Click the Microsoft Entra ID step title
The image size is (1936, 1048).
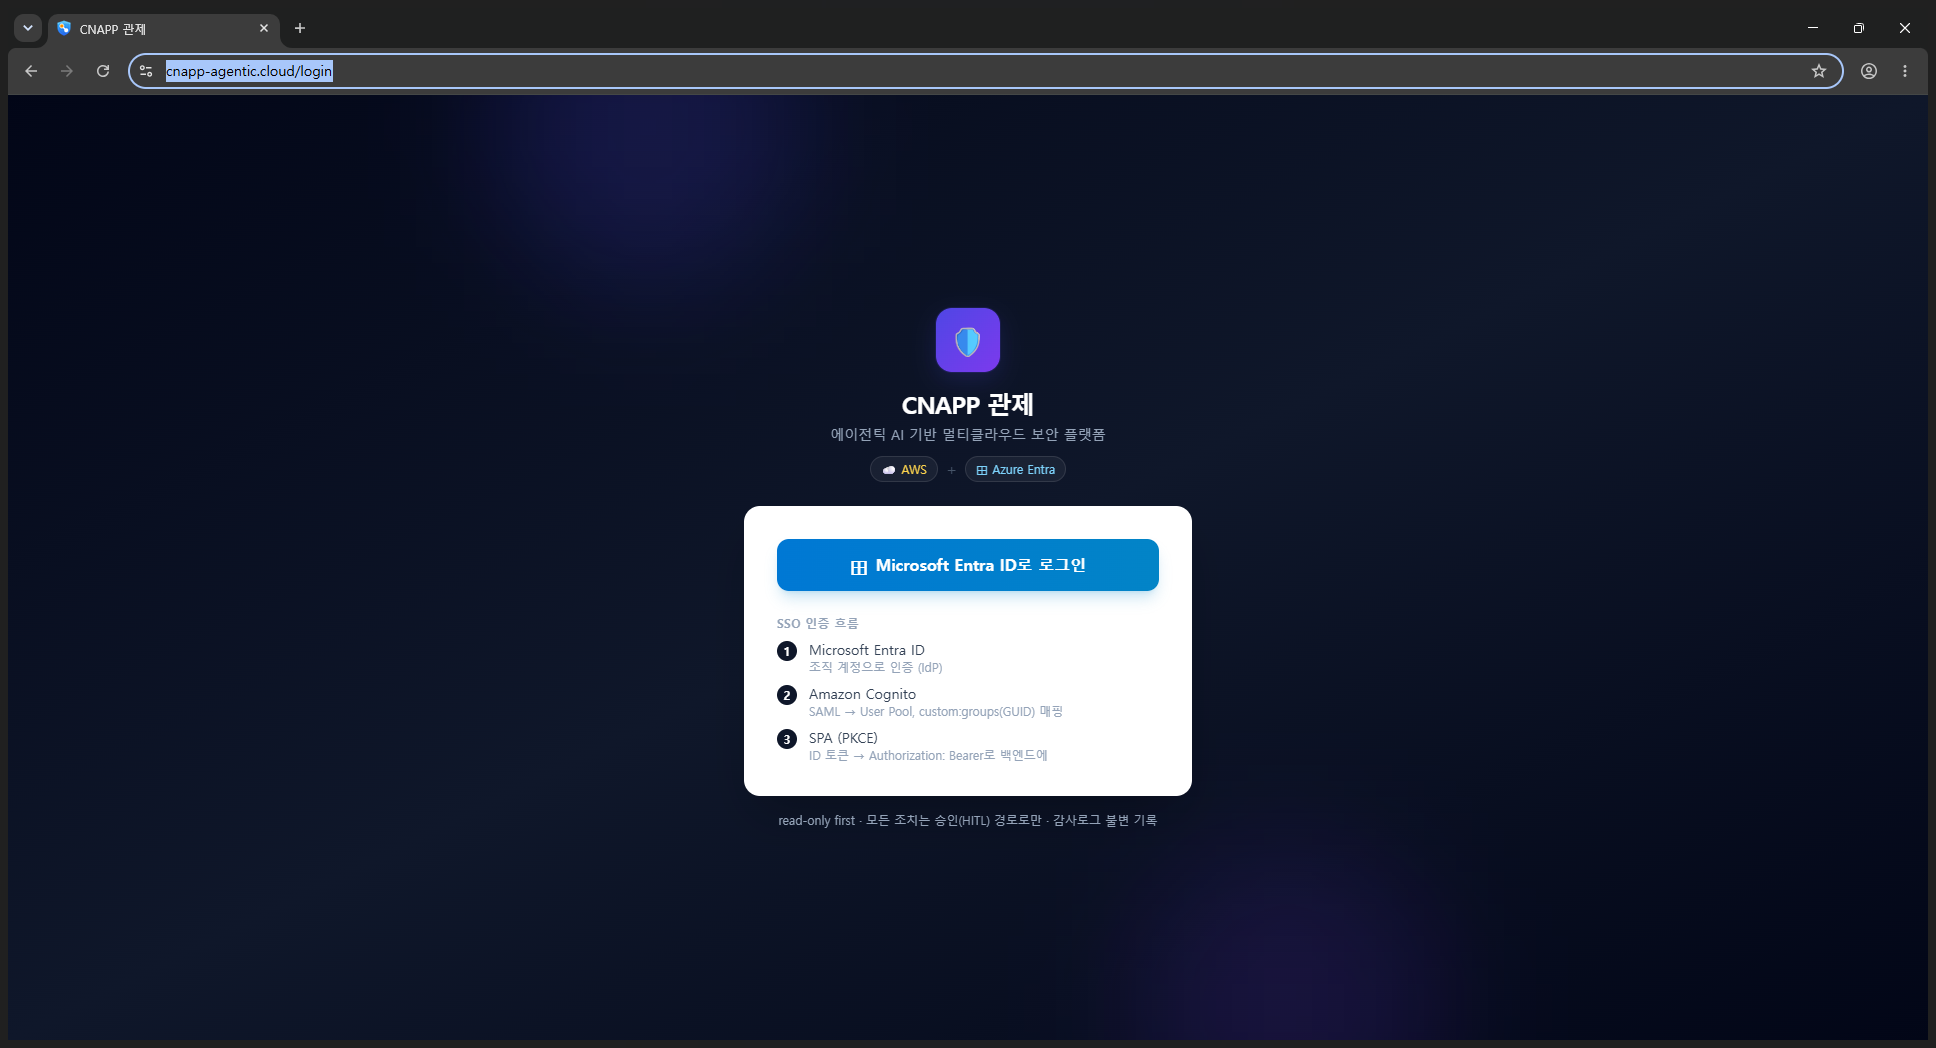867,650
